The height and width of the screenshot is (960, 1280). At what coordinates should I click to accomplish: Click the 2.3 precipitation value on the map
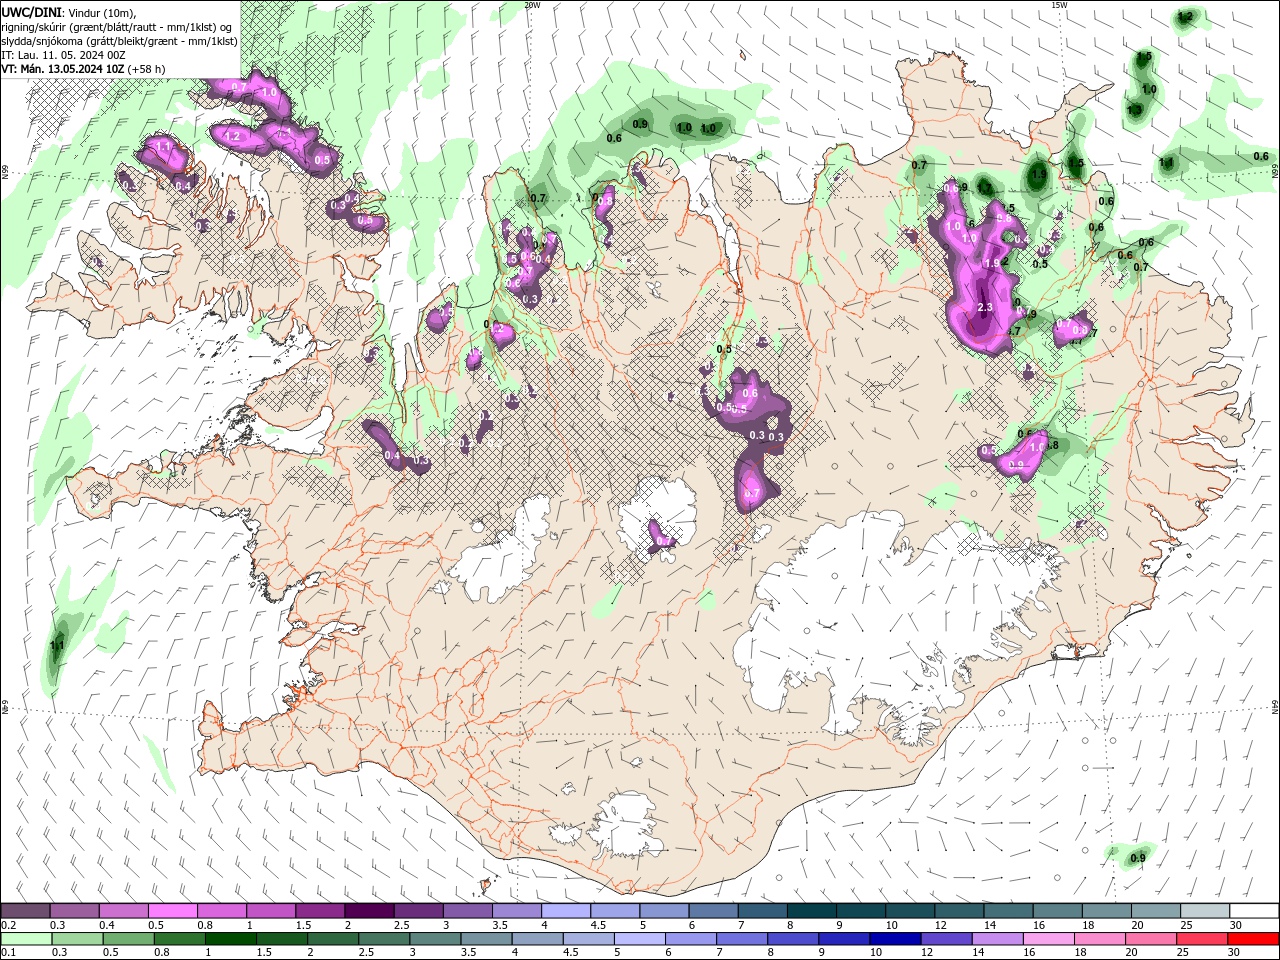984,308
